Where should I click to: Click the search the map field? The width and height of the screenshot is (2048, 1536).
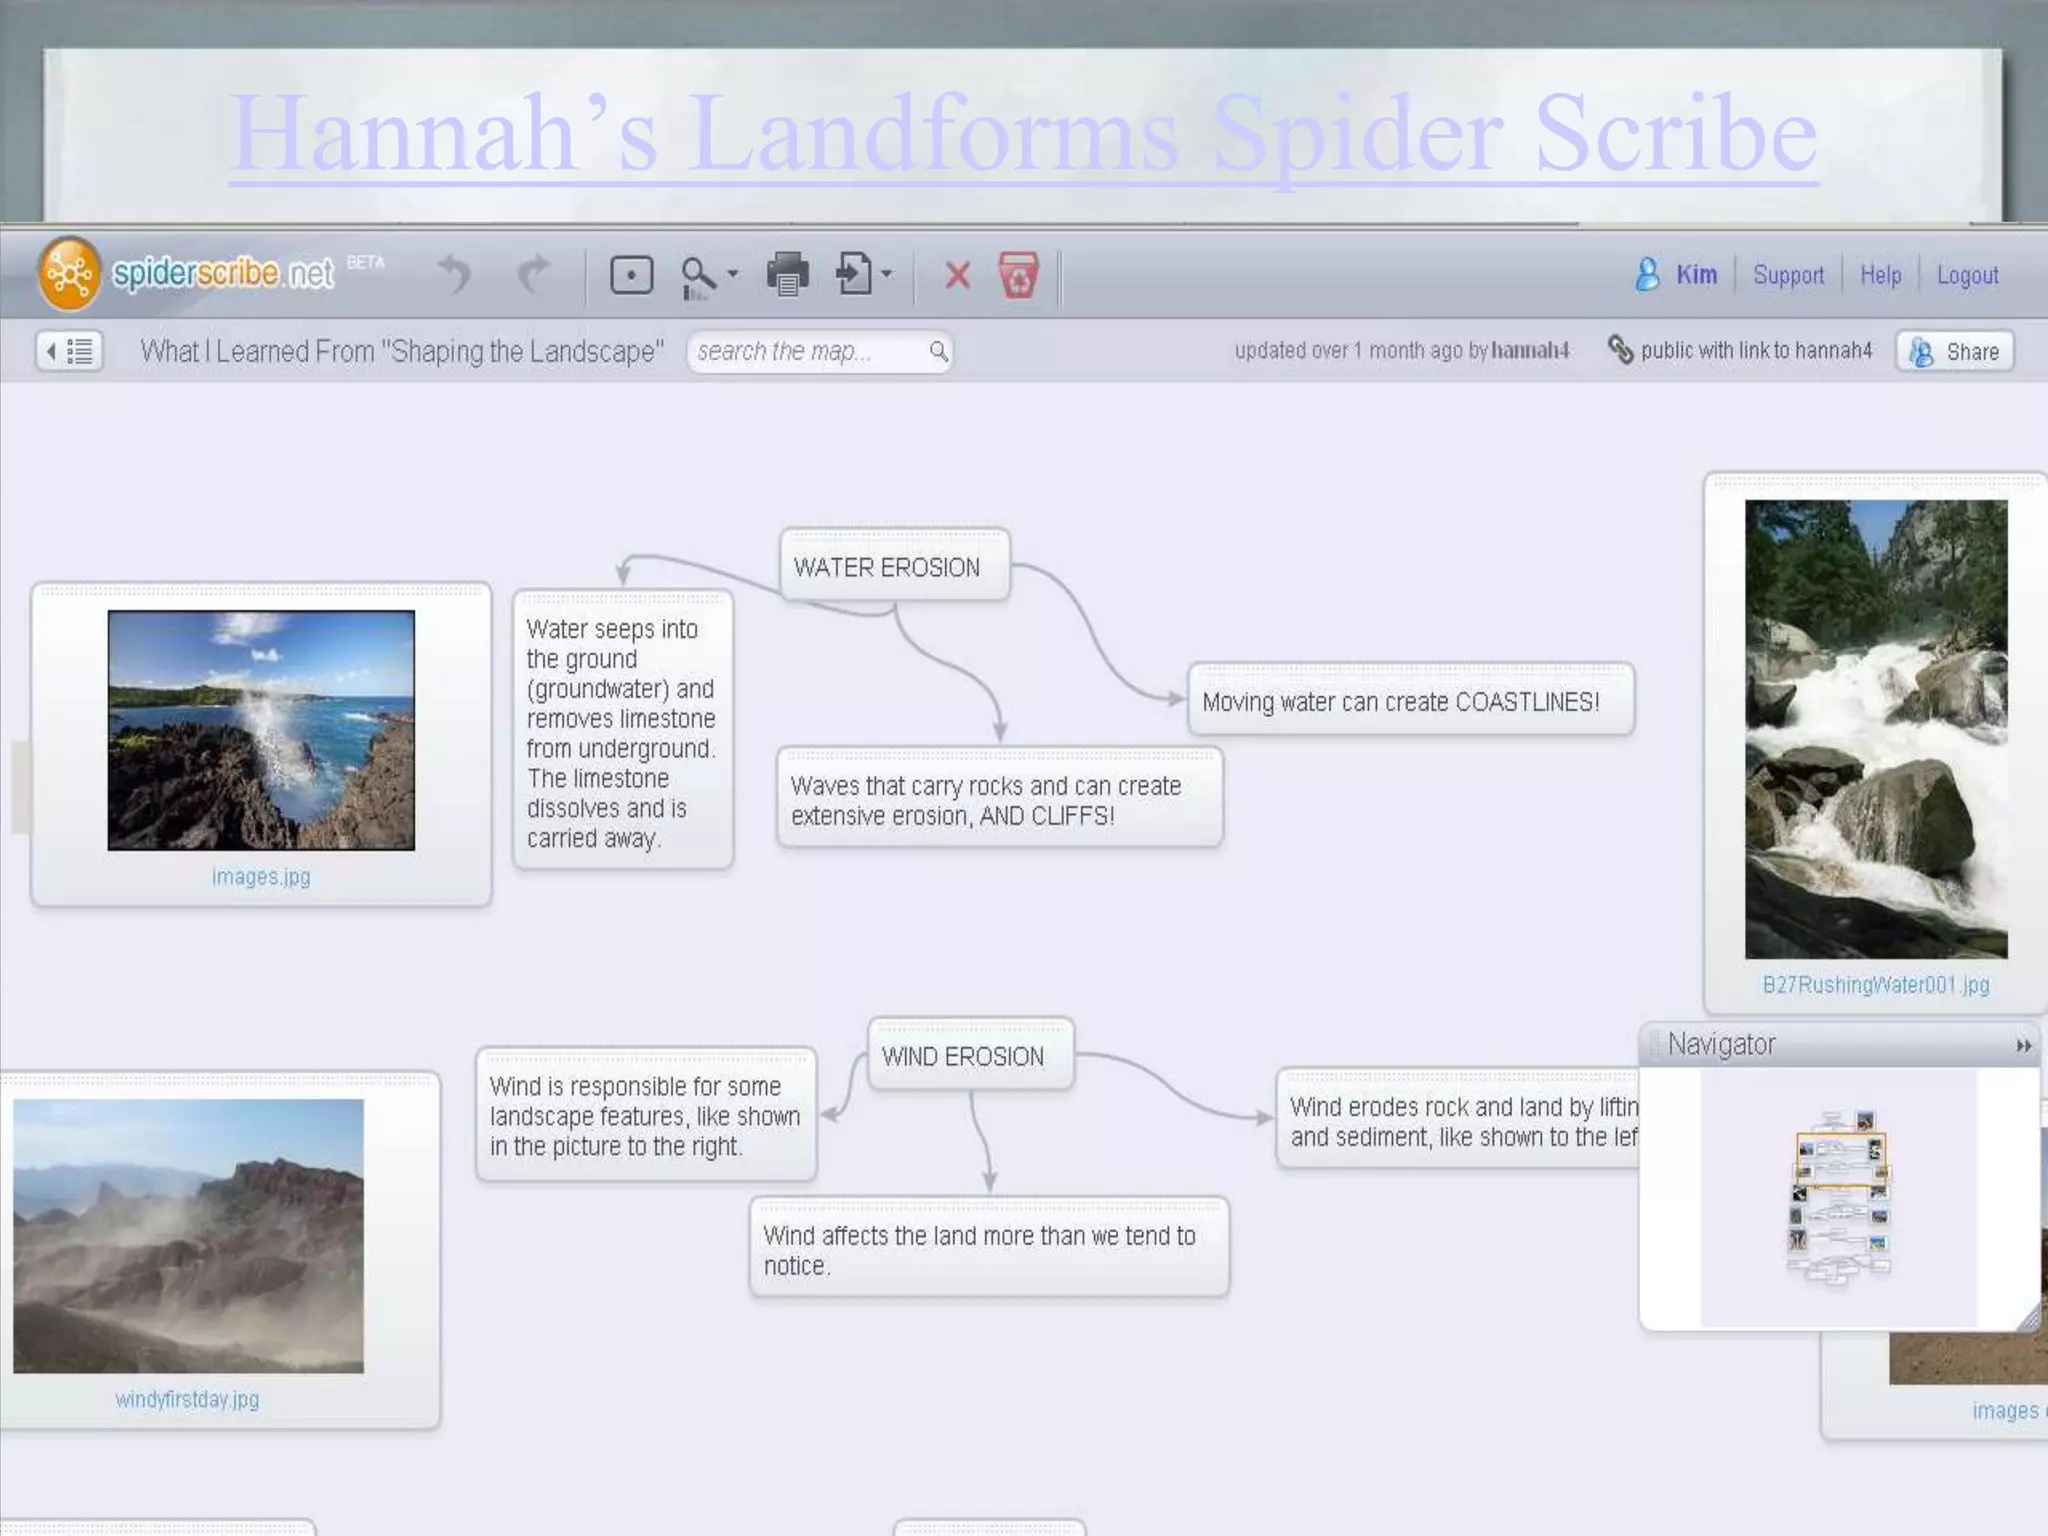pyautogui.click(x=819, y=351)
